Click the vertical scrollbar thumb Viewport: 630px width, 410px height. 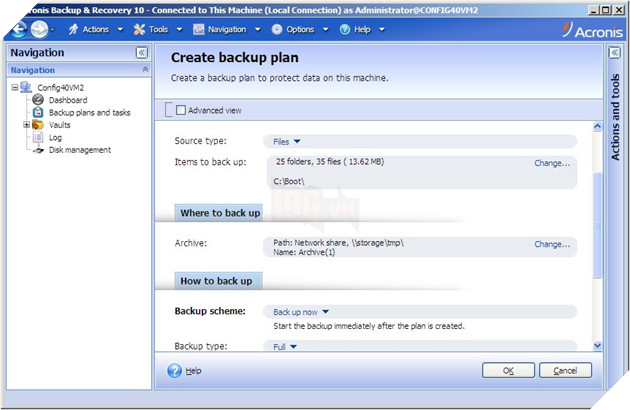click(597, 225)
